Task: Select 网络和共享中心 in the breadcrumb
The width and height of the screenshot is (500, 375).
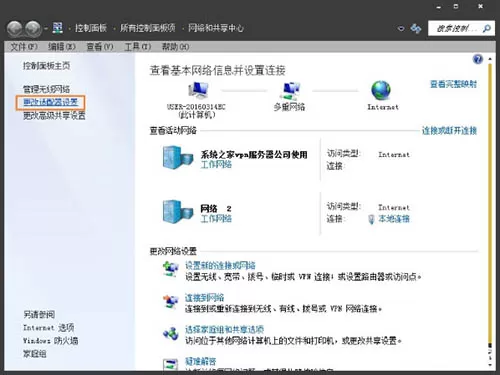Action: [216, 28]
